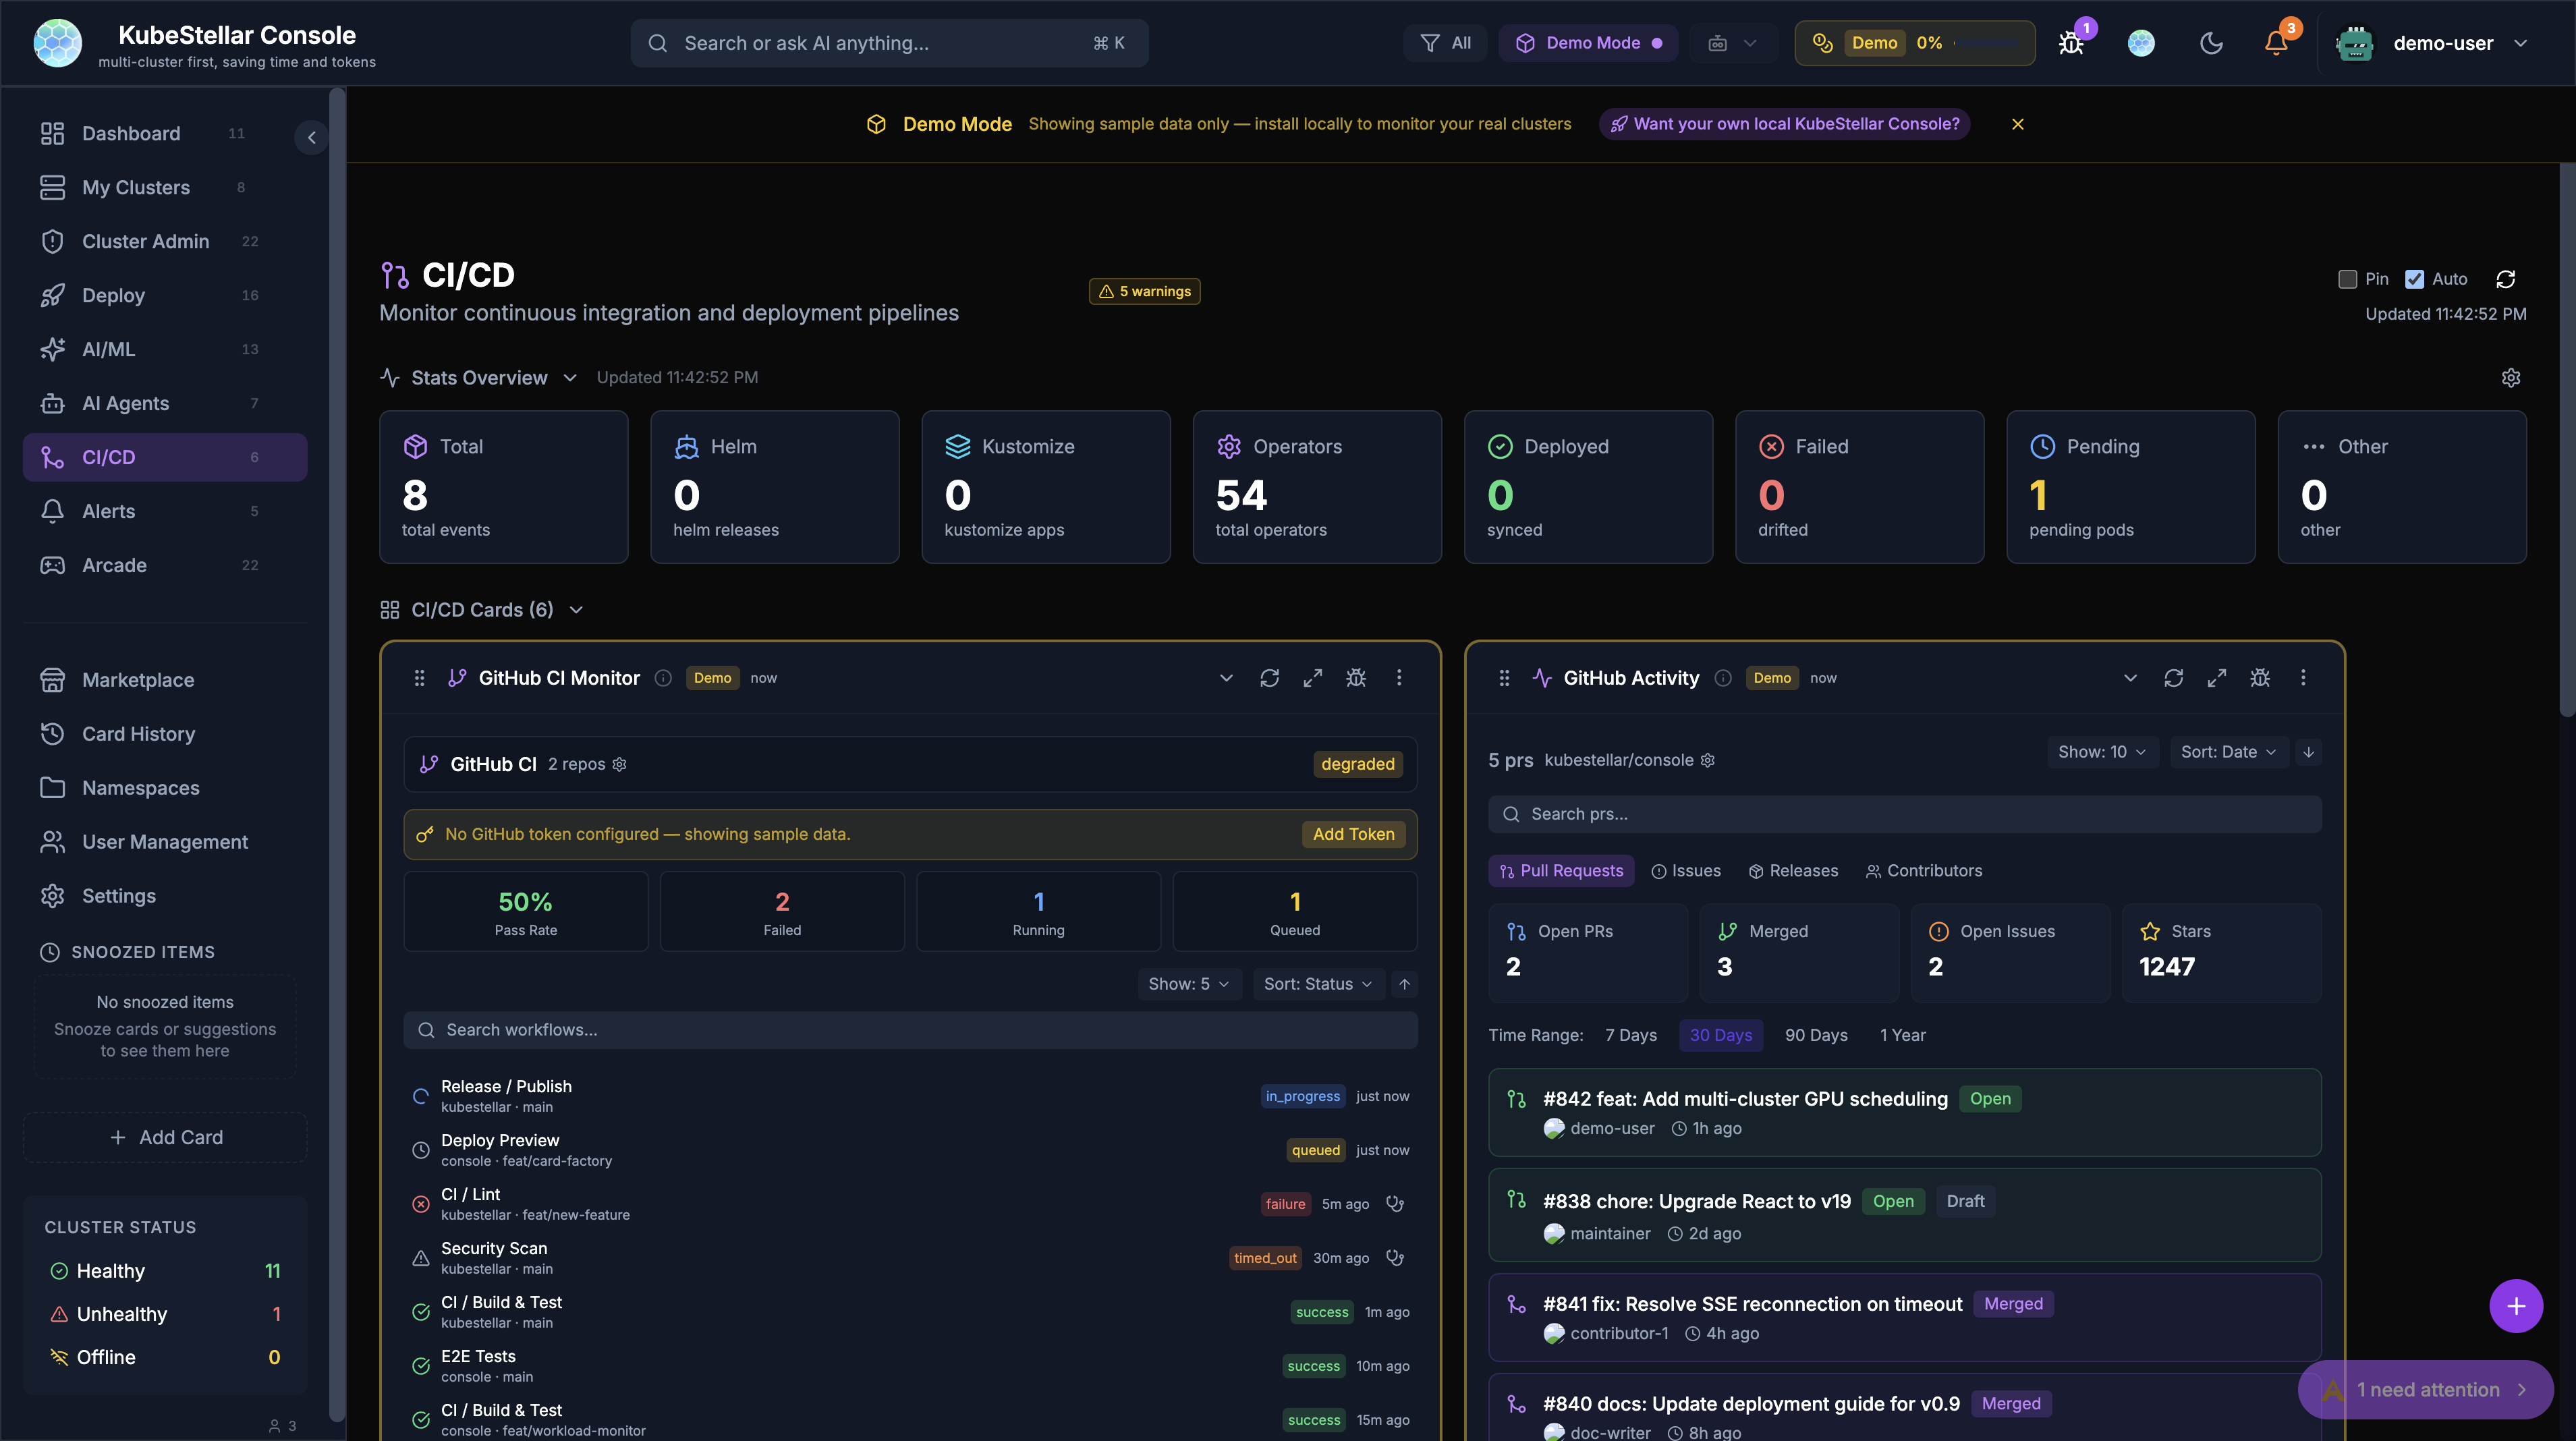Image resolution: width=2576 pixels, height=1441 pixels.
Task: Click the refresh icon on GitHub CI Monitor card
Action: (1270, 677)
